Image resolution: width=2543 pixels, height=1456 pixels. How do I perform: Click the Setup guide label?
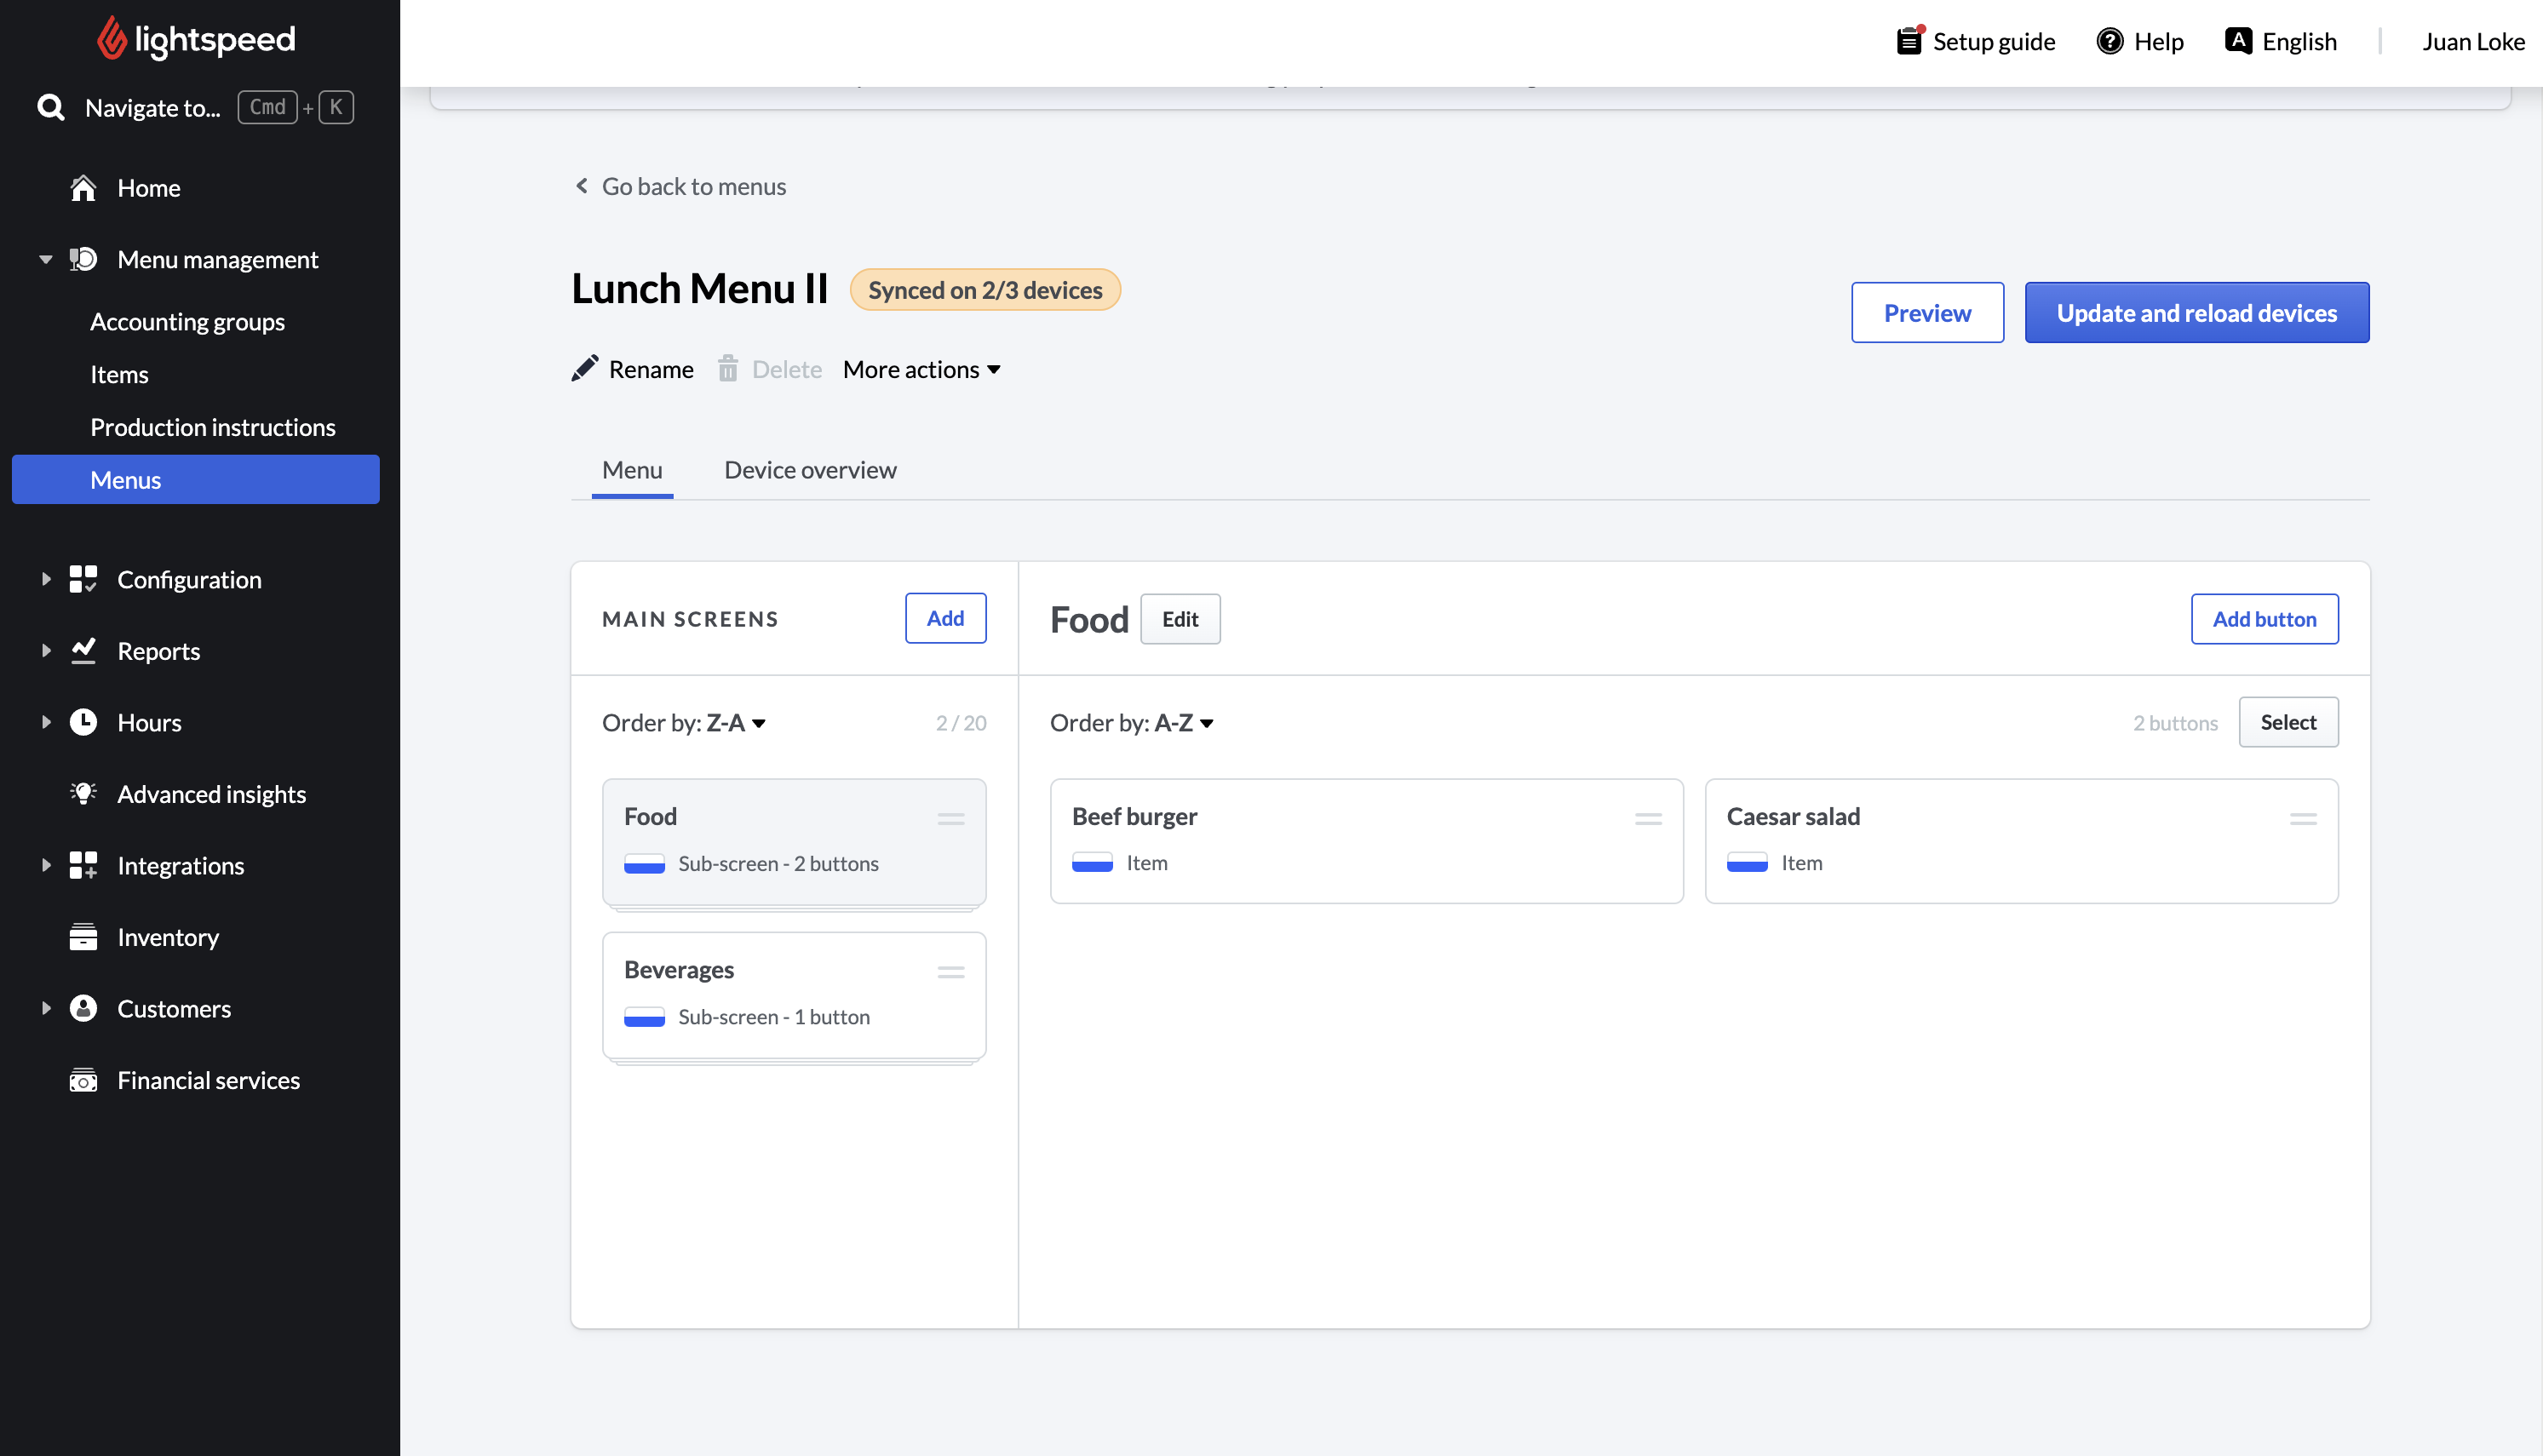pyautogui.click(x=1993, y=41)
